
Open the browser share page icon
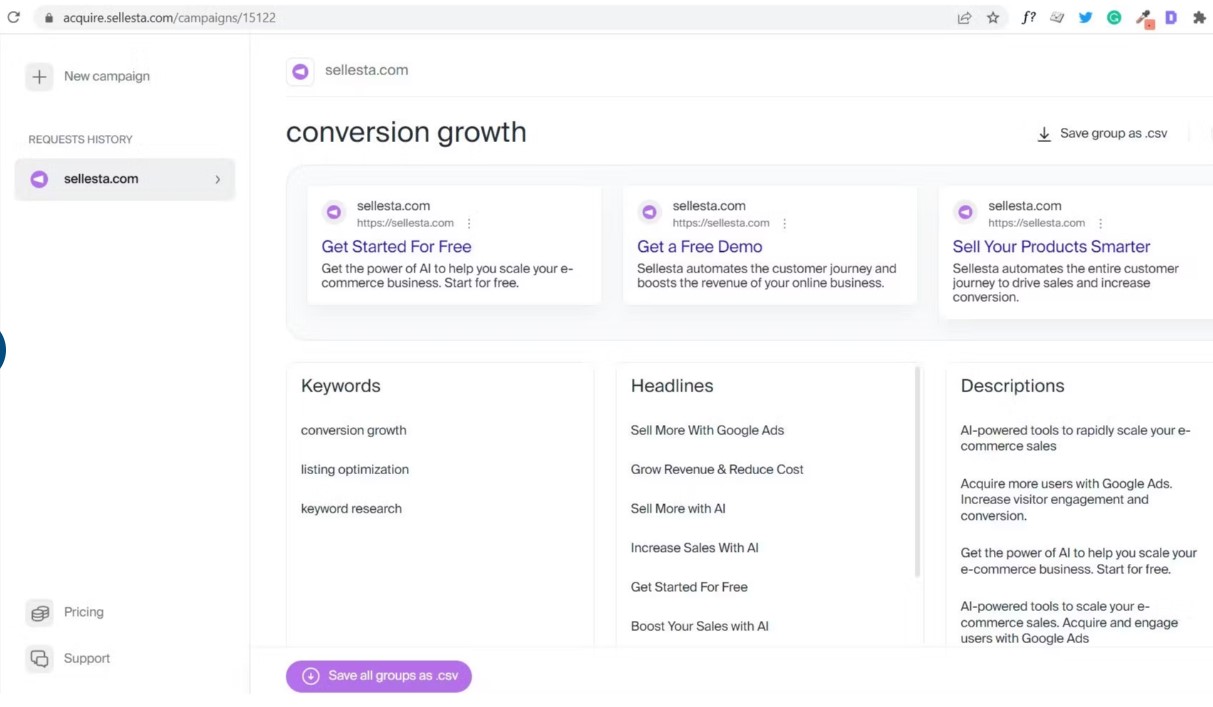click(964, 17)
